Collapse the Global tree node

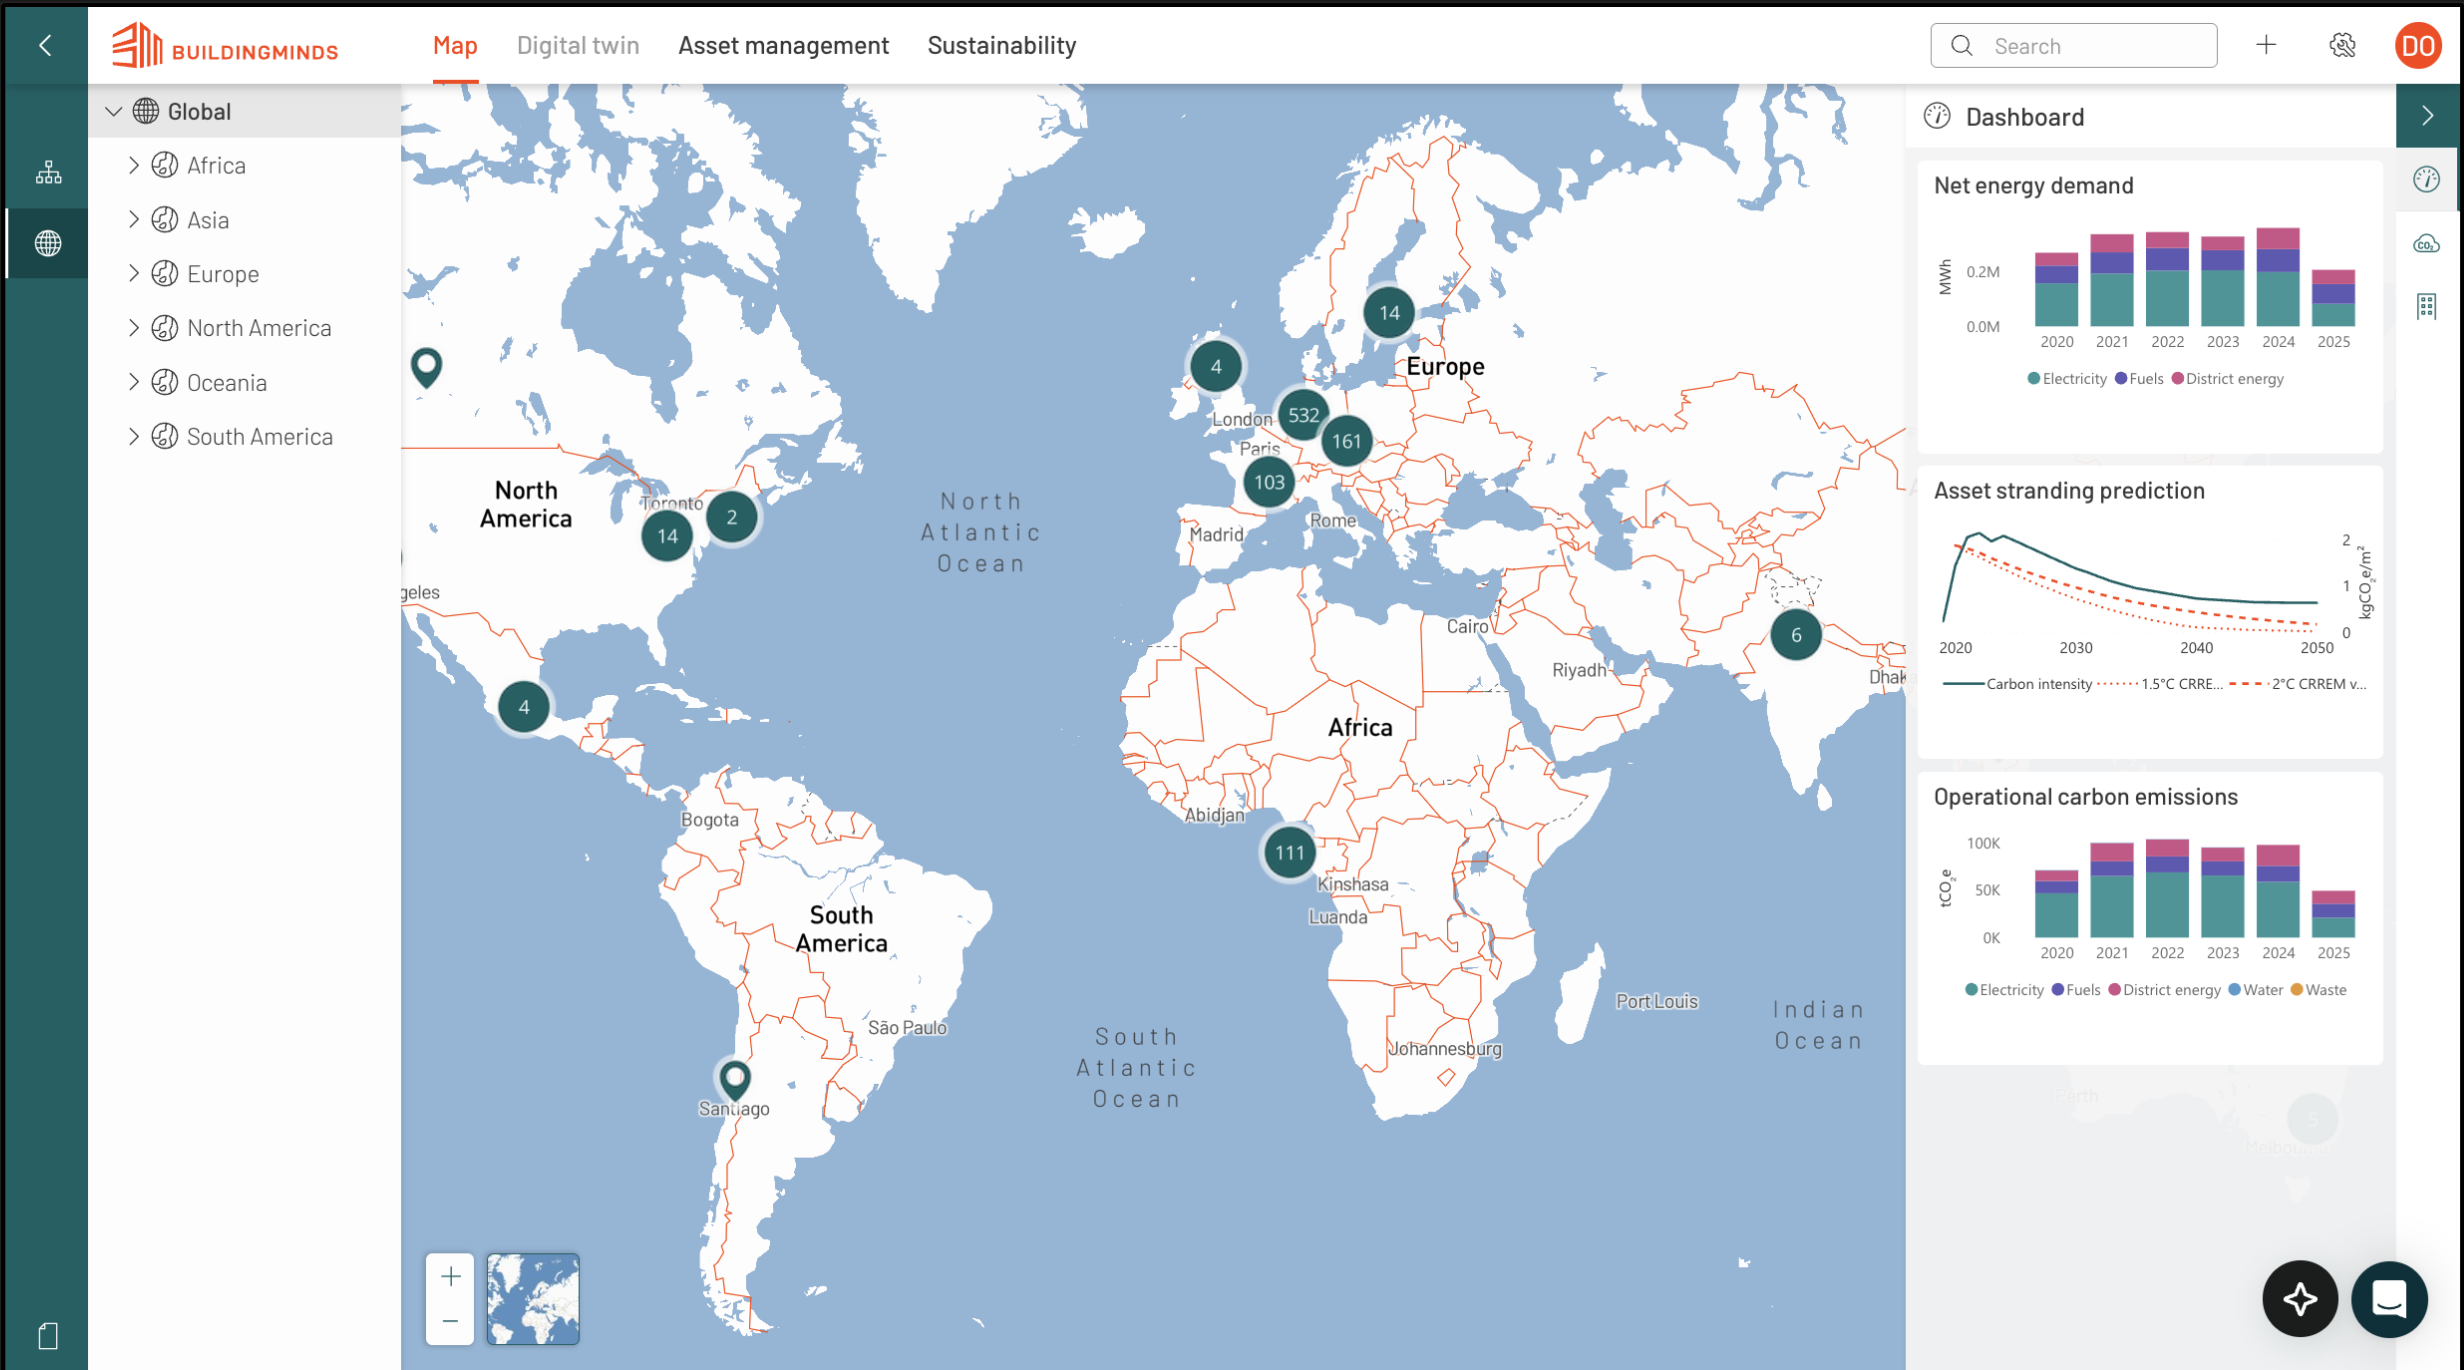pyautogui.click(x=114, y=112)
